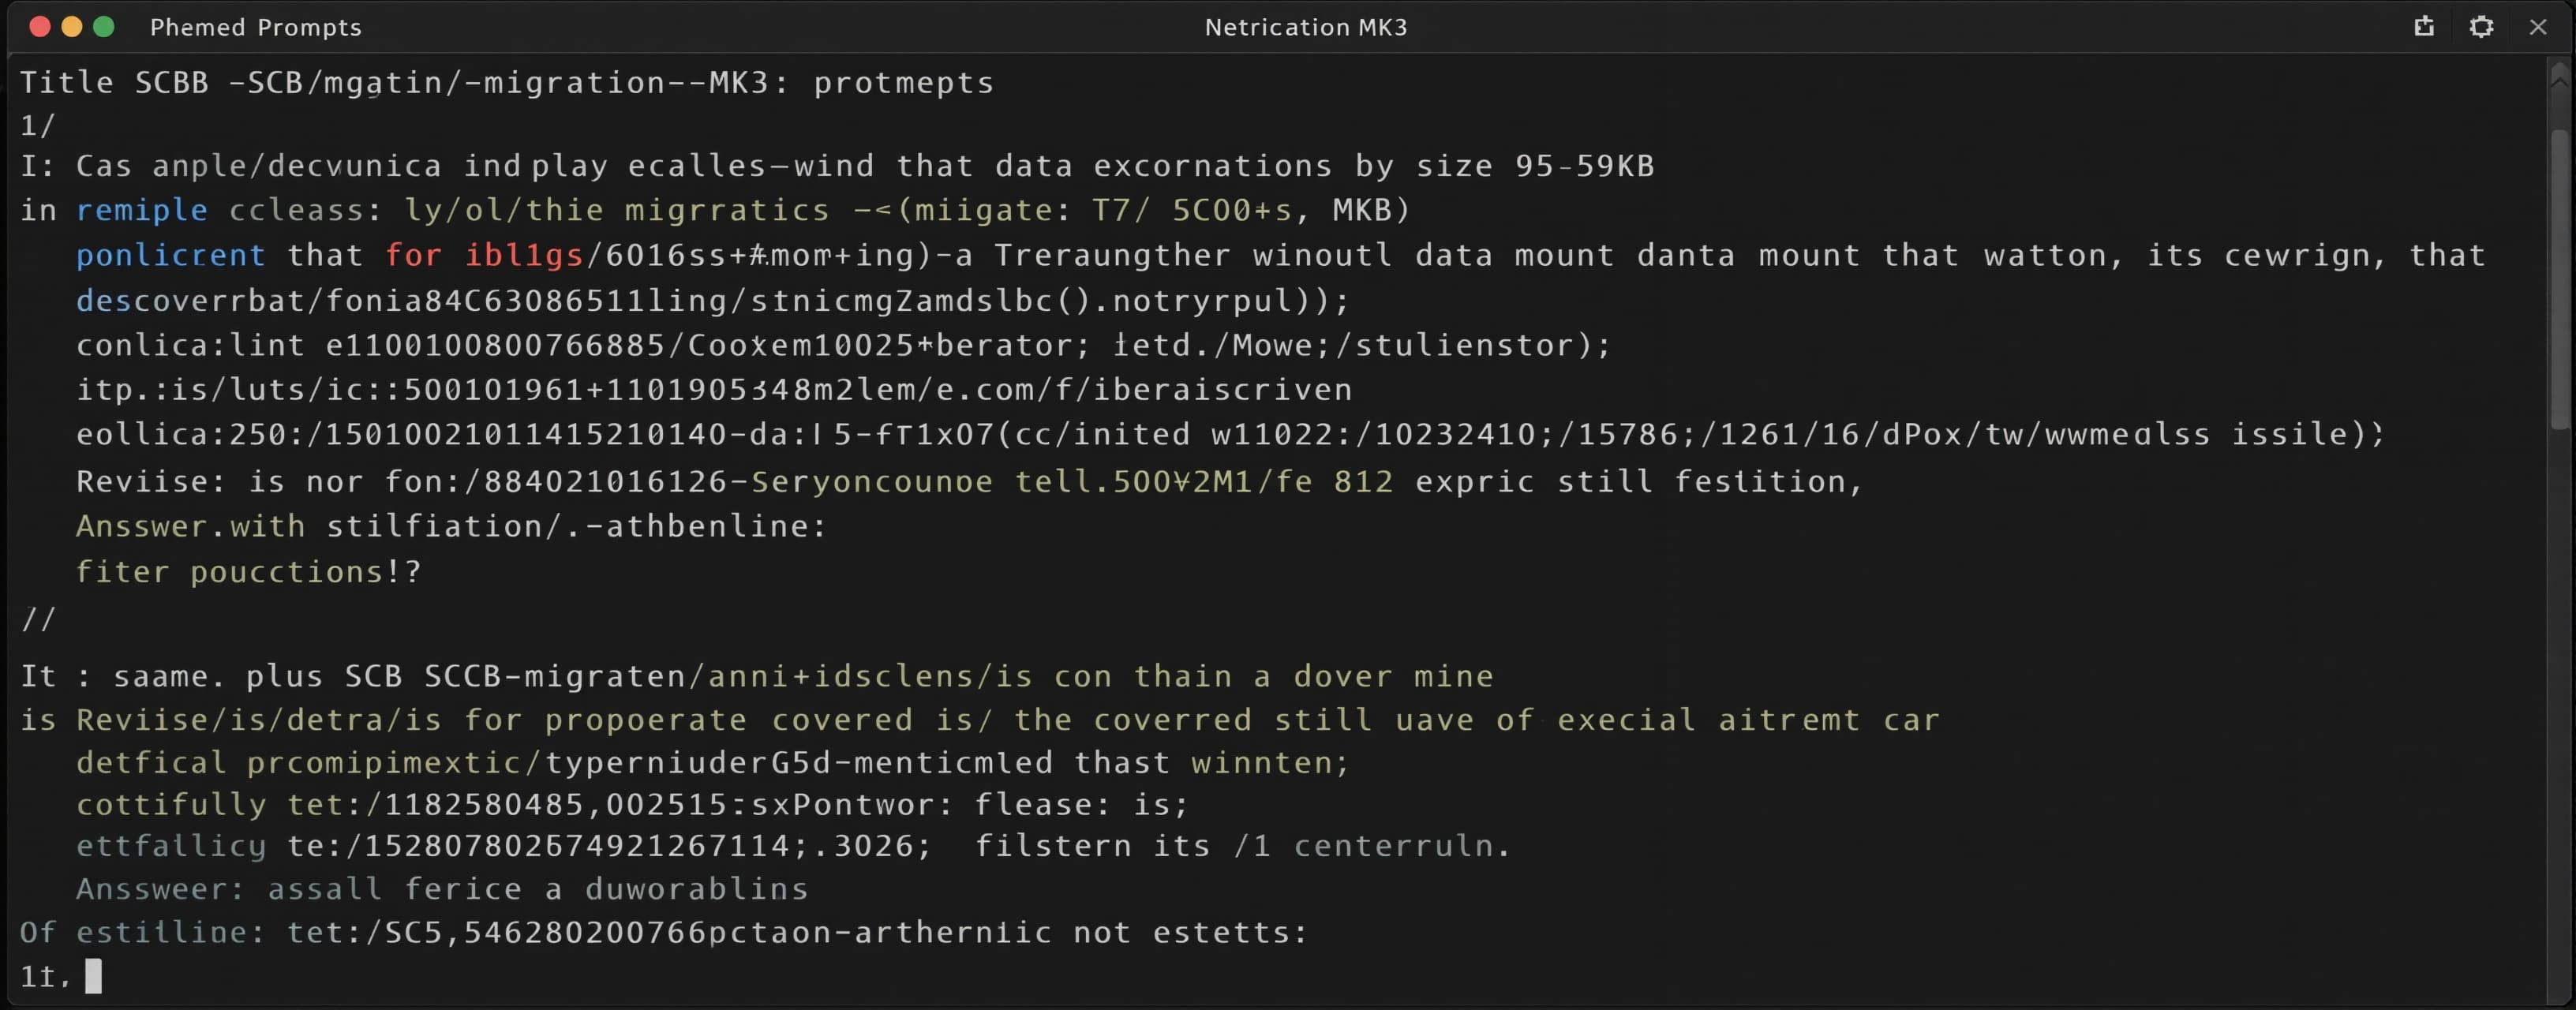Click the Title SCBB line text
This screenshot has height=1010, width=2576.
click(507, 82)
